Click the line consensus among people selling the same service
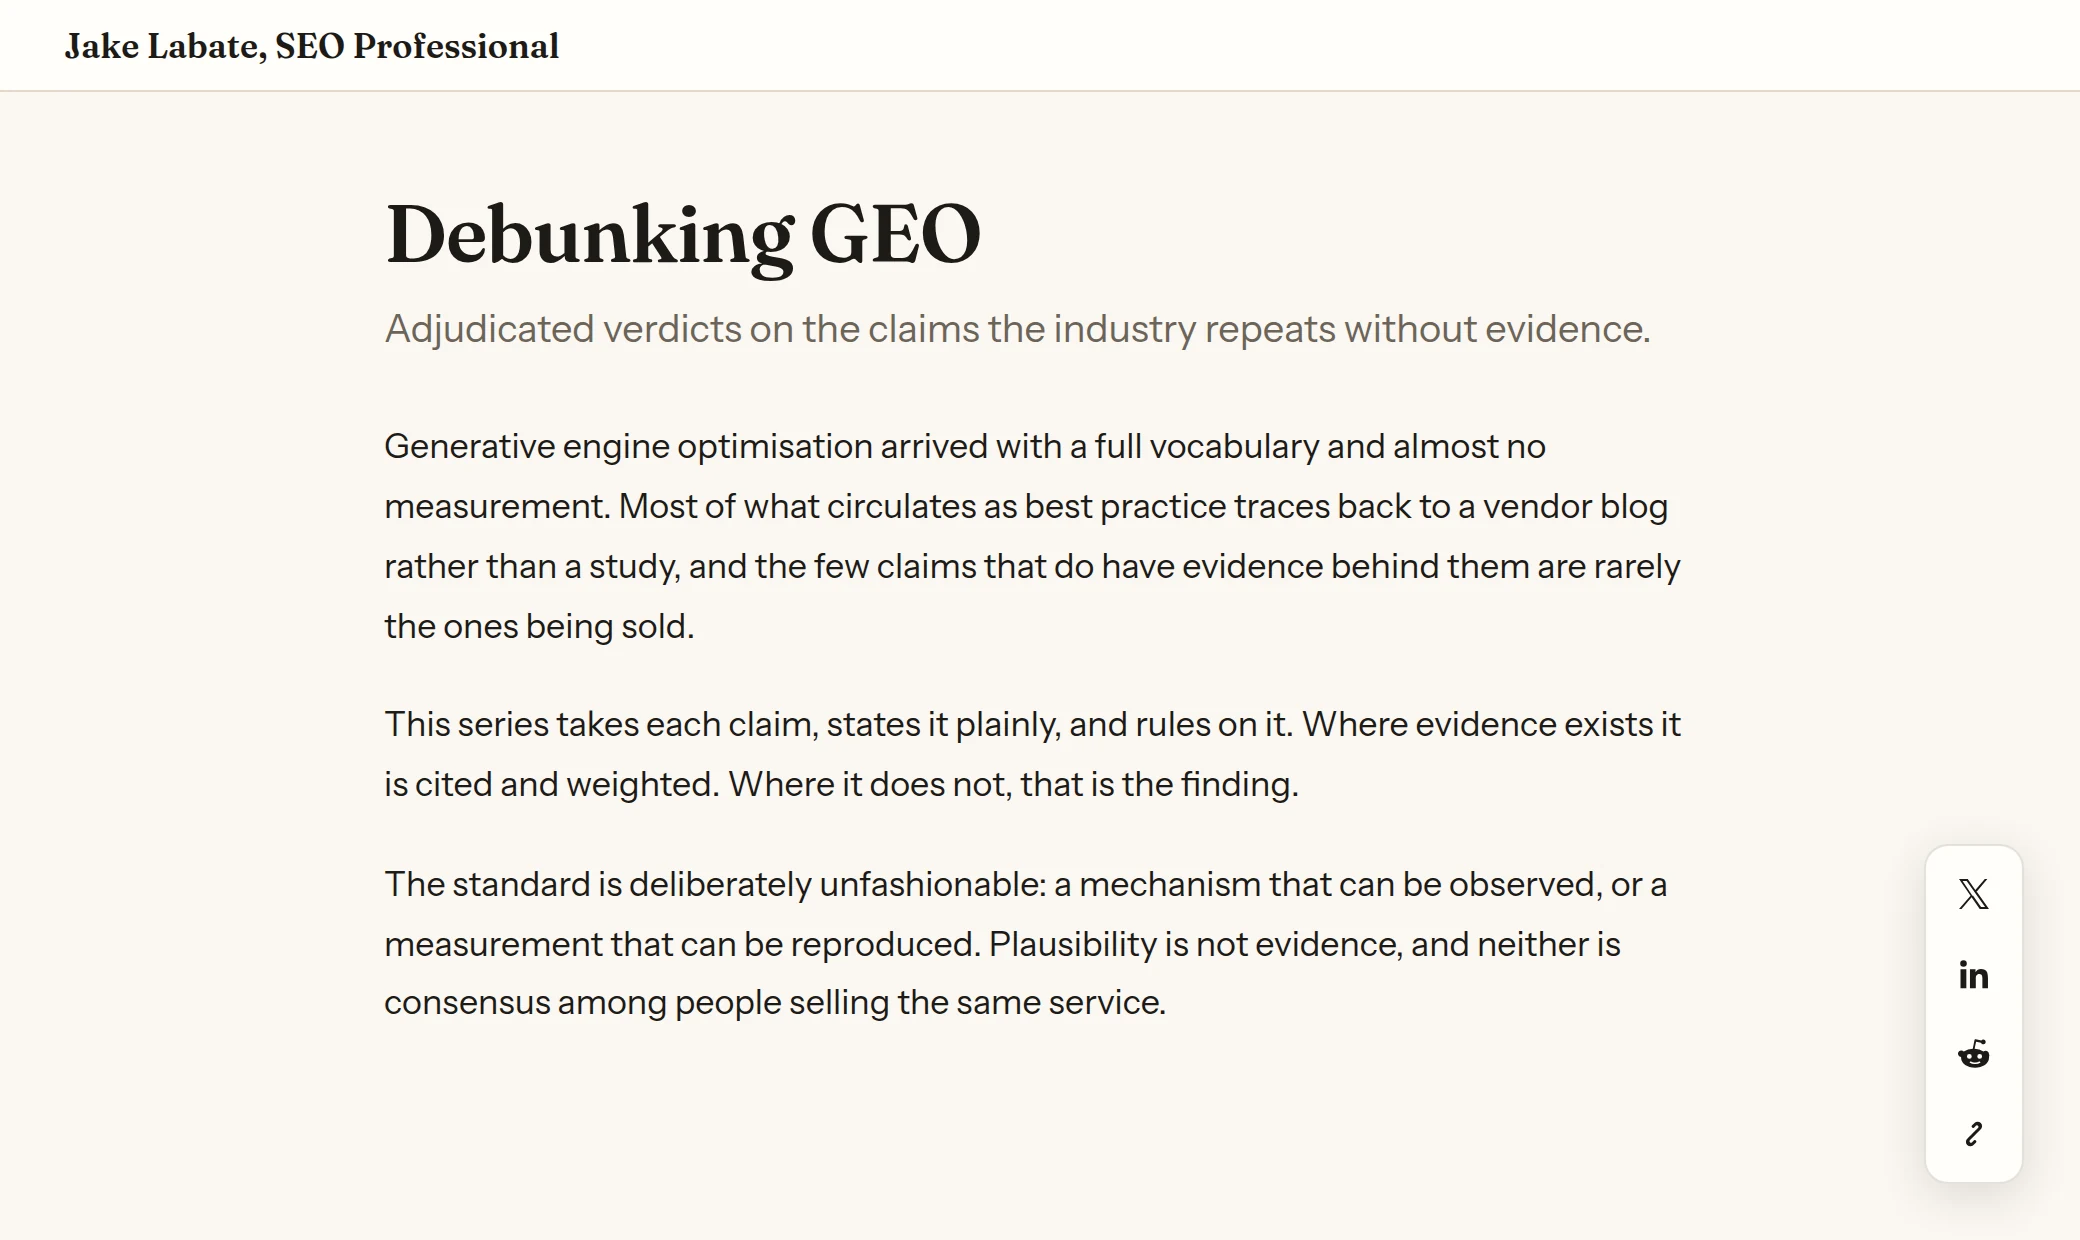The width and height of the screenshot is (2080, 1240). 775,1002
